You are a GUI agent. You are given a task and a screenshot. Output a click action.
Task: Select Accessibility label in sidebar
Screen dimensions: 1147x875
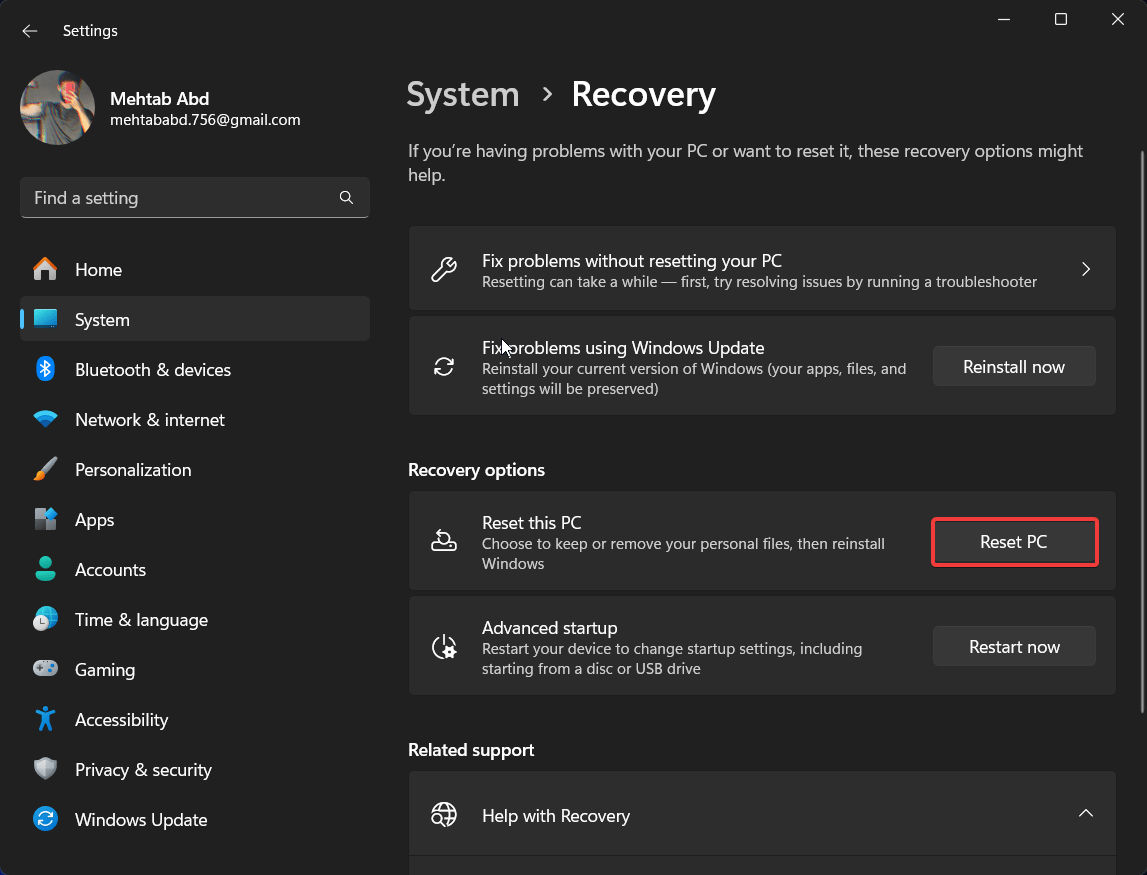(121, 720)
